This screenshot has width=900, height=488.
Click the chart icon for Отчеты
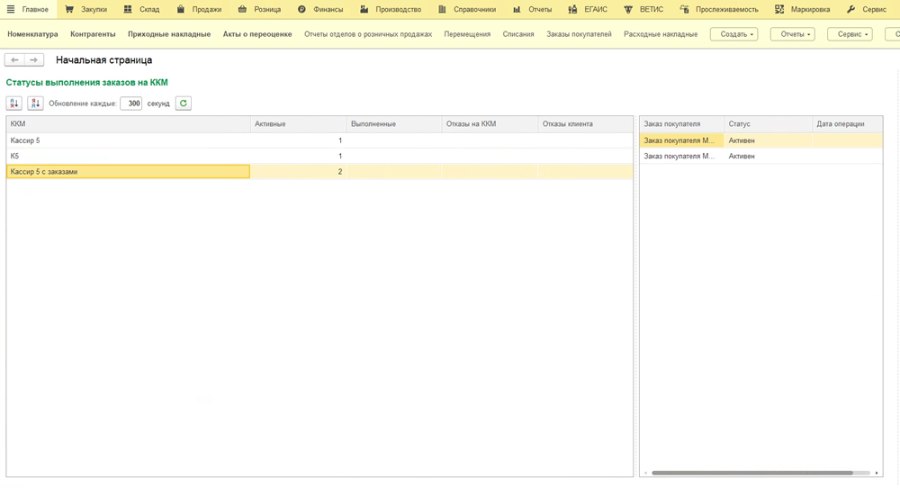[x=517, y=9]
